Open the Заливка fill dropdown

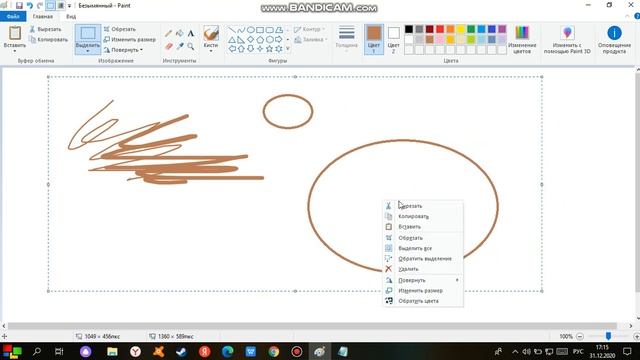coord(311,40)
